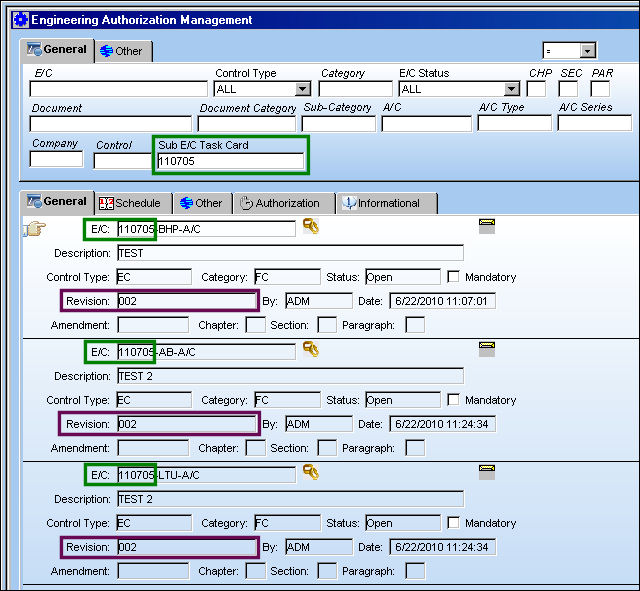Click the Engineering Authorization Management title bar icon
This screenshot has width=640, height=591.
(x=21, y=20)
